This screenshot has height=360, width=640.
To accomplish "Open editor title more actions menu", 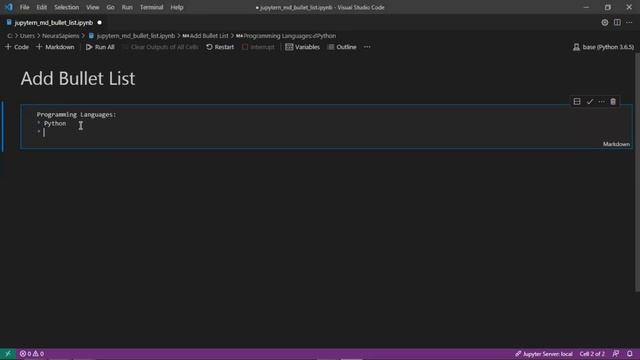I will tap(629, 23).
